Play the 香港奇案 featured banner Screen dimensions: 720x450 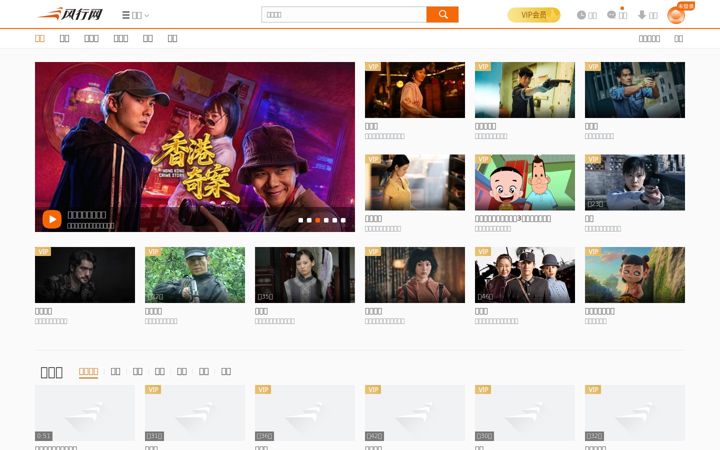click(52, 219)
